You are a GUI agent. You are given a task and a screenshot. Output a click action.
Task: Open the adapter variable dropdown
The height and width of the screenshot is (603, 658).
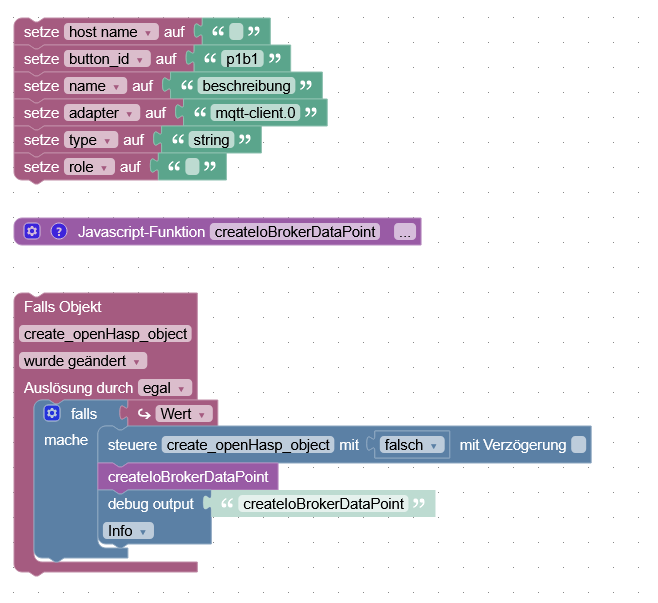tap(102, 112)
